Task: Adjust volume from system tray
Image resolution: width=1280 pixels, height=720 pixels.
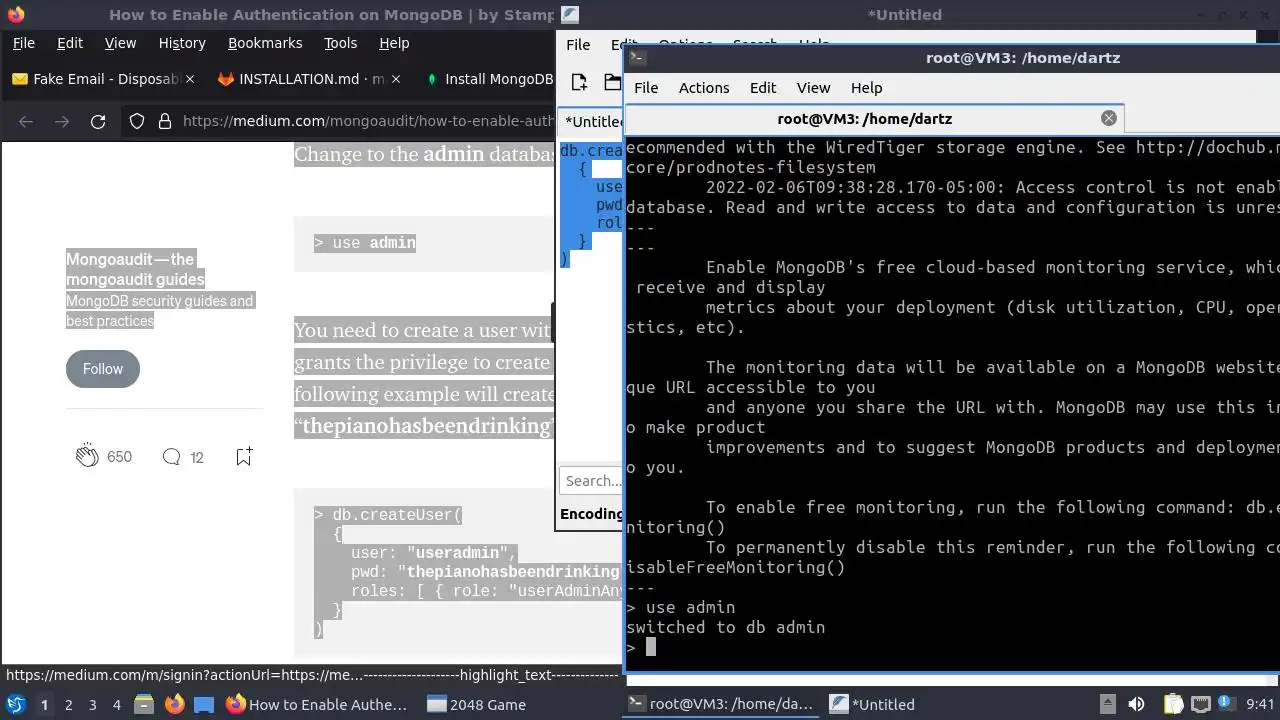Action: click(x=1136, y=704)
